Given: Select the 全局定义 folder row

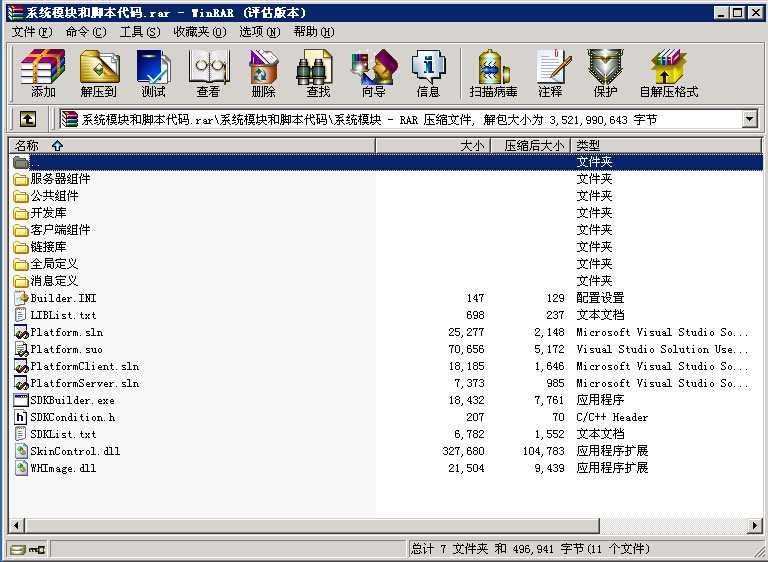Looking at the screenshot, I should [x=386, y=264].
